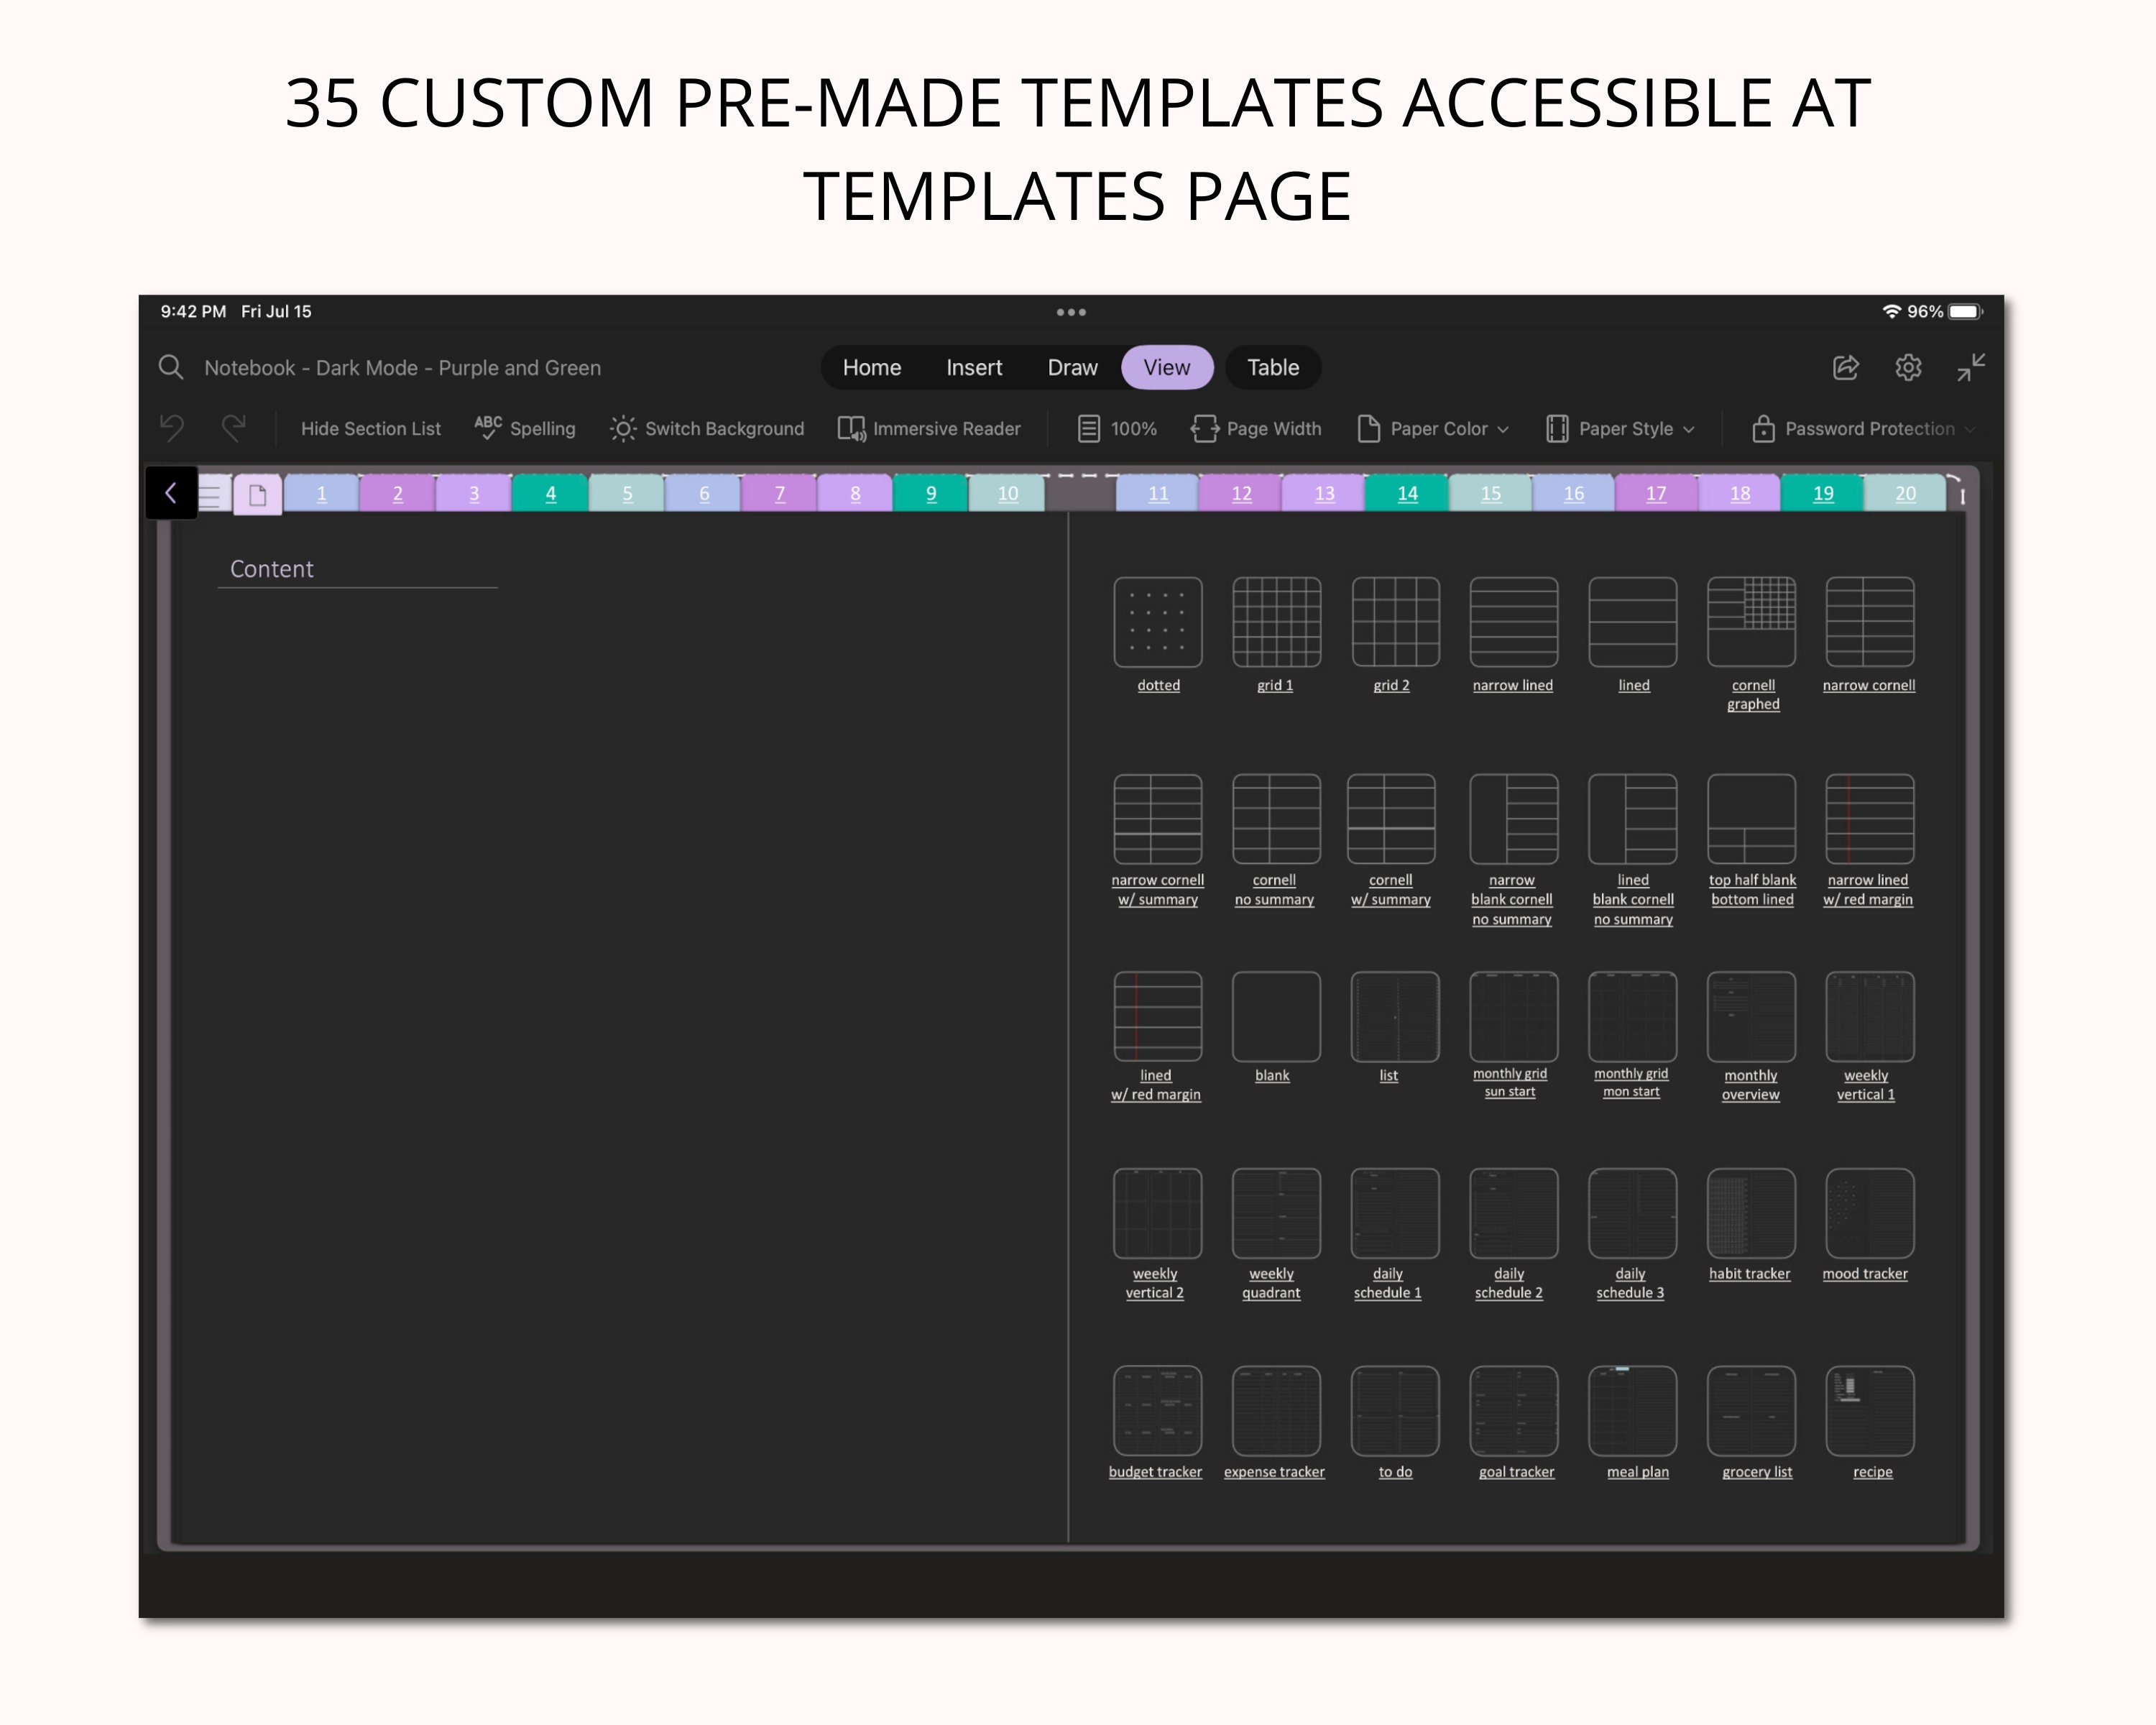Open the Paper Color dropdown
2156x1725 pixels.
click(1432, 428)
